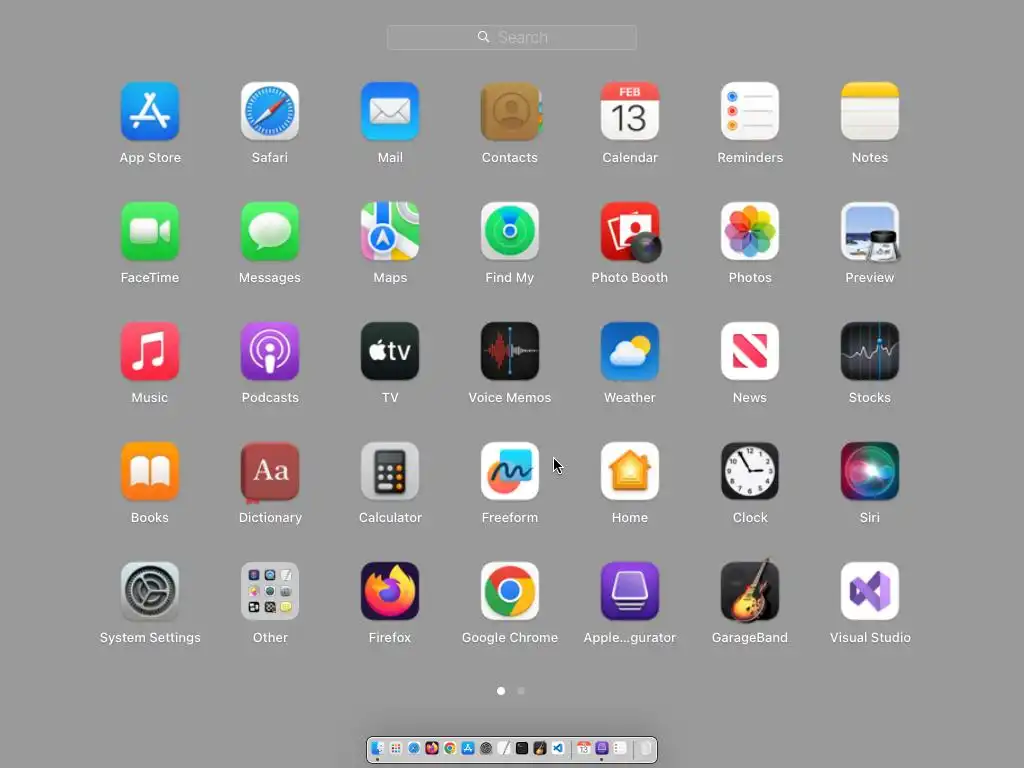Open Safari from the Dock
Screen dimensions: 1024x768
(x=414, y=748)
